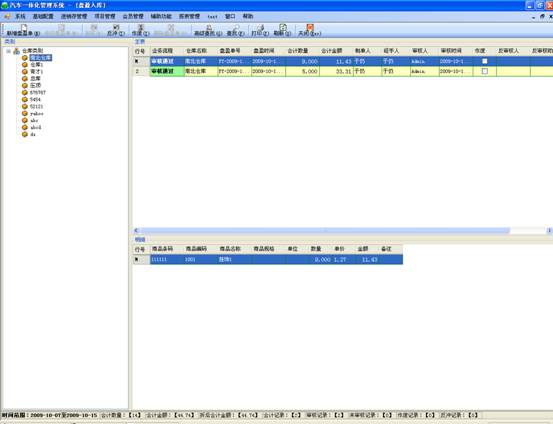Image resolution: width=553 pixels, height=424 pixels.
Task: Toggle 作废 checkbox in the first row
Action: coord(485,61)
